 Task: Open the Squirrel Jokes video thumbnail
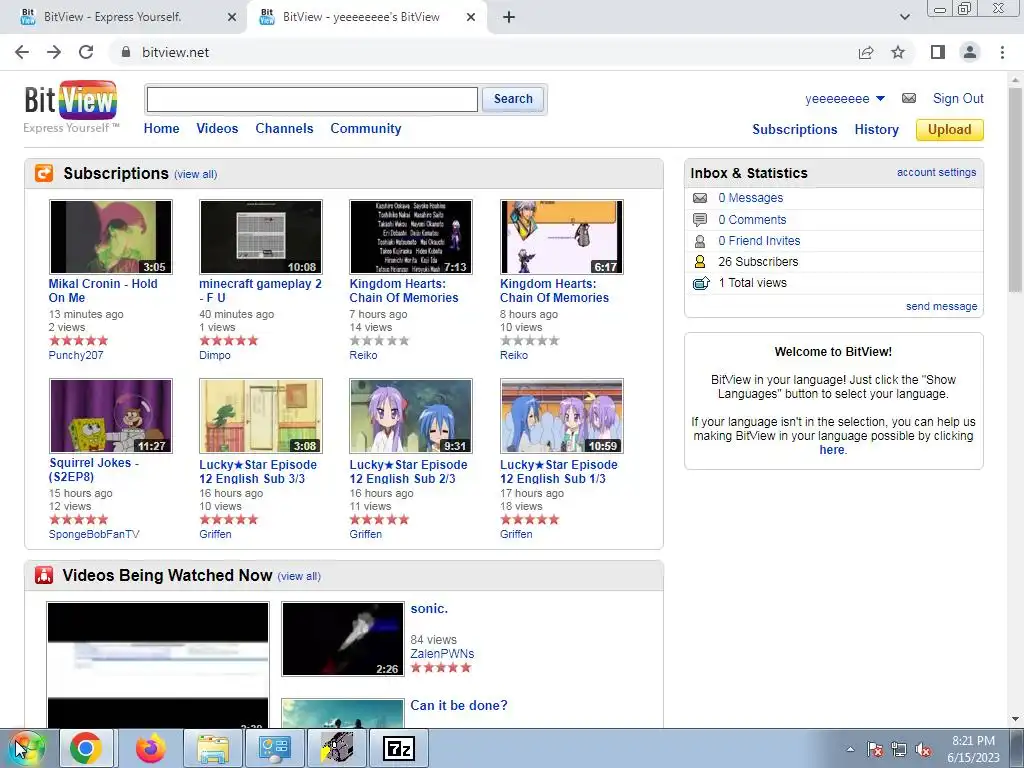111,416
